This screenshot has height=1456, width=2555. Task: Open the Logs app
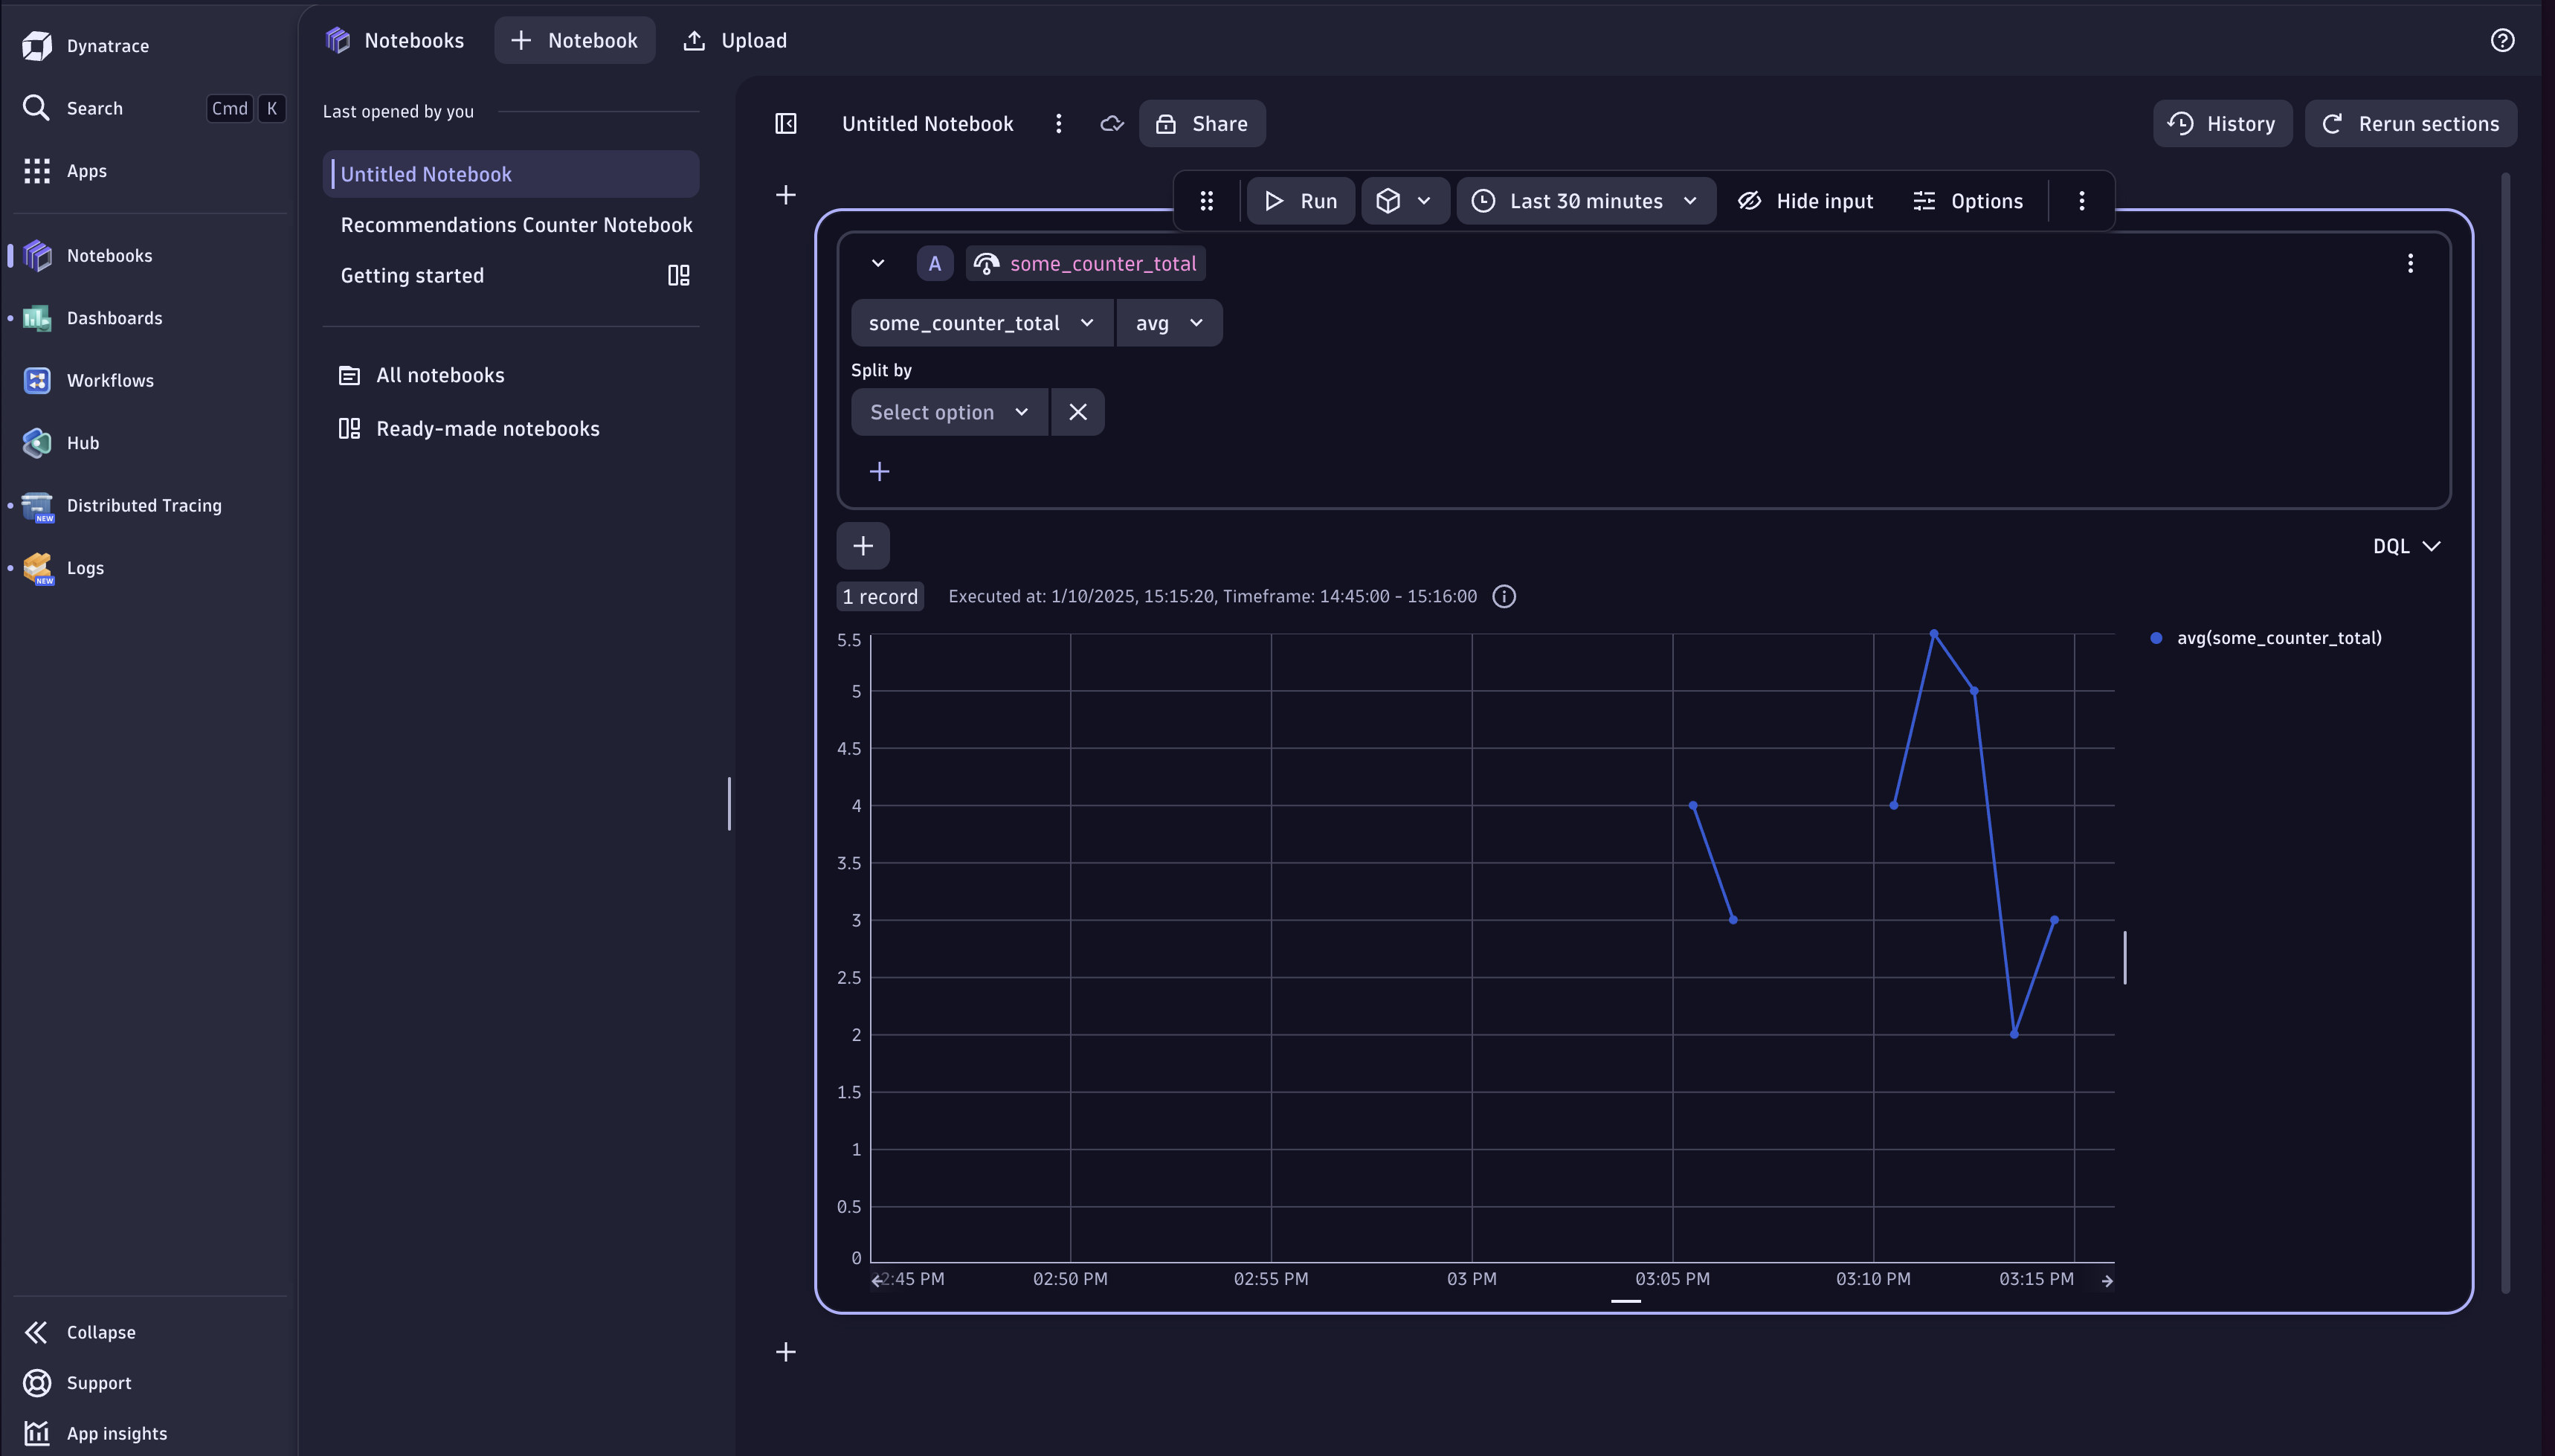pyautogui.click(x=85, y=567)
